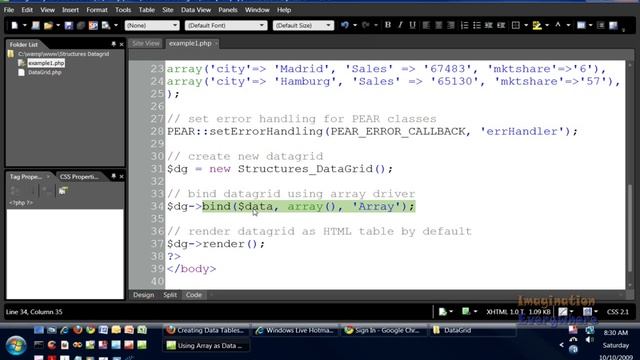The height and width of the screenshot is (360, 640).
Task: Switch to Code view
Action: (193, 295)
